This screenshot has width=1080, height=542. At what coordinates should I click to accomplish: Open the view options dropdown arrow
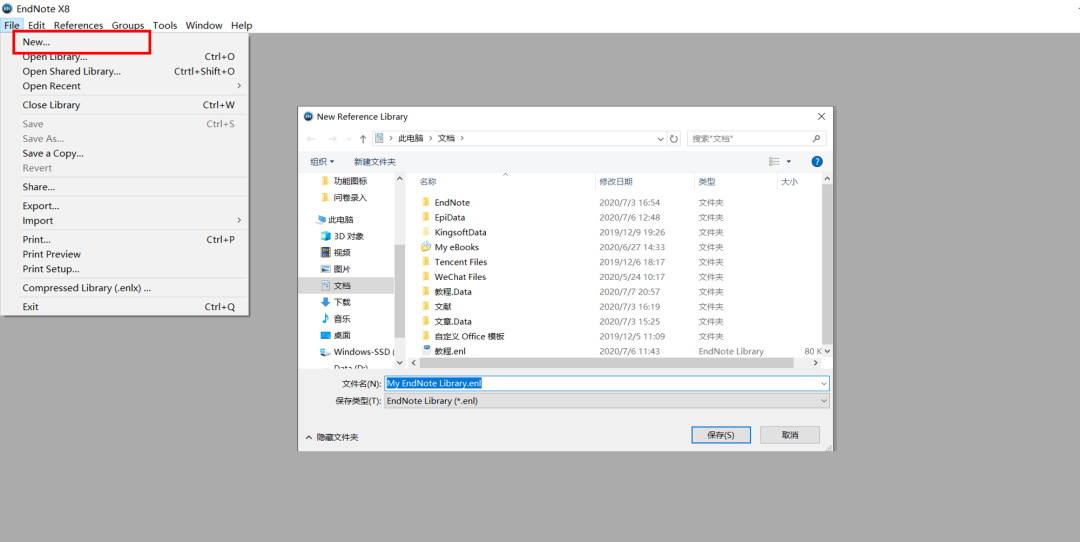tap(789, 161)
